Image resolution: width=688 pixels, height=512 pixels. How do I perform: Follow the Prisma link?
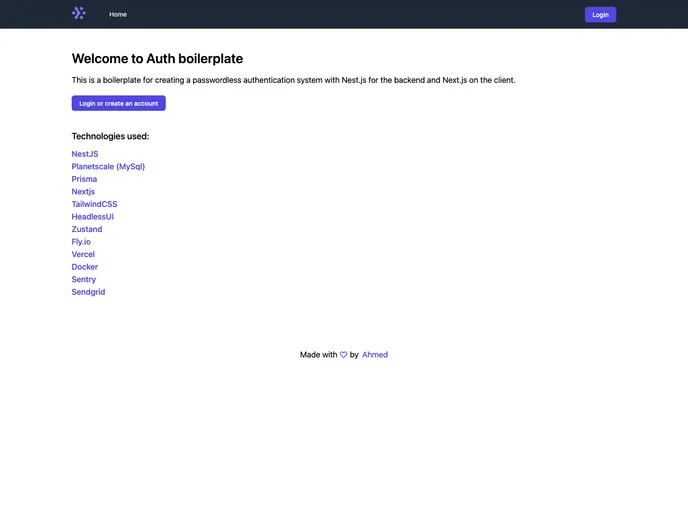pyautogui.click(x=84, y=179)
